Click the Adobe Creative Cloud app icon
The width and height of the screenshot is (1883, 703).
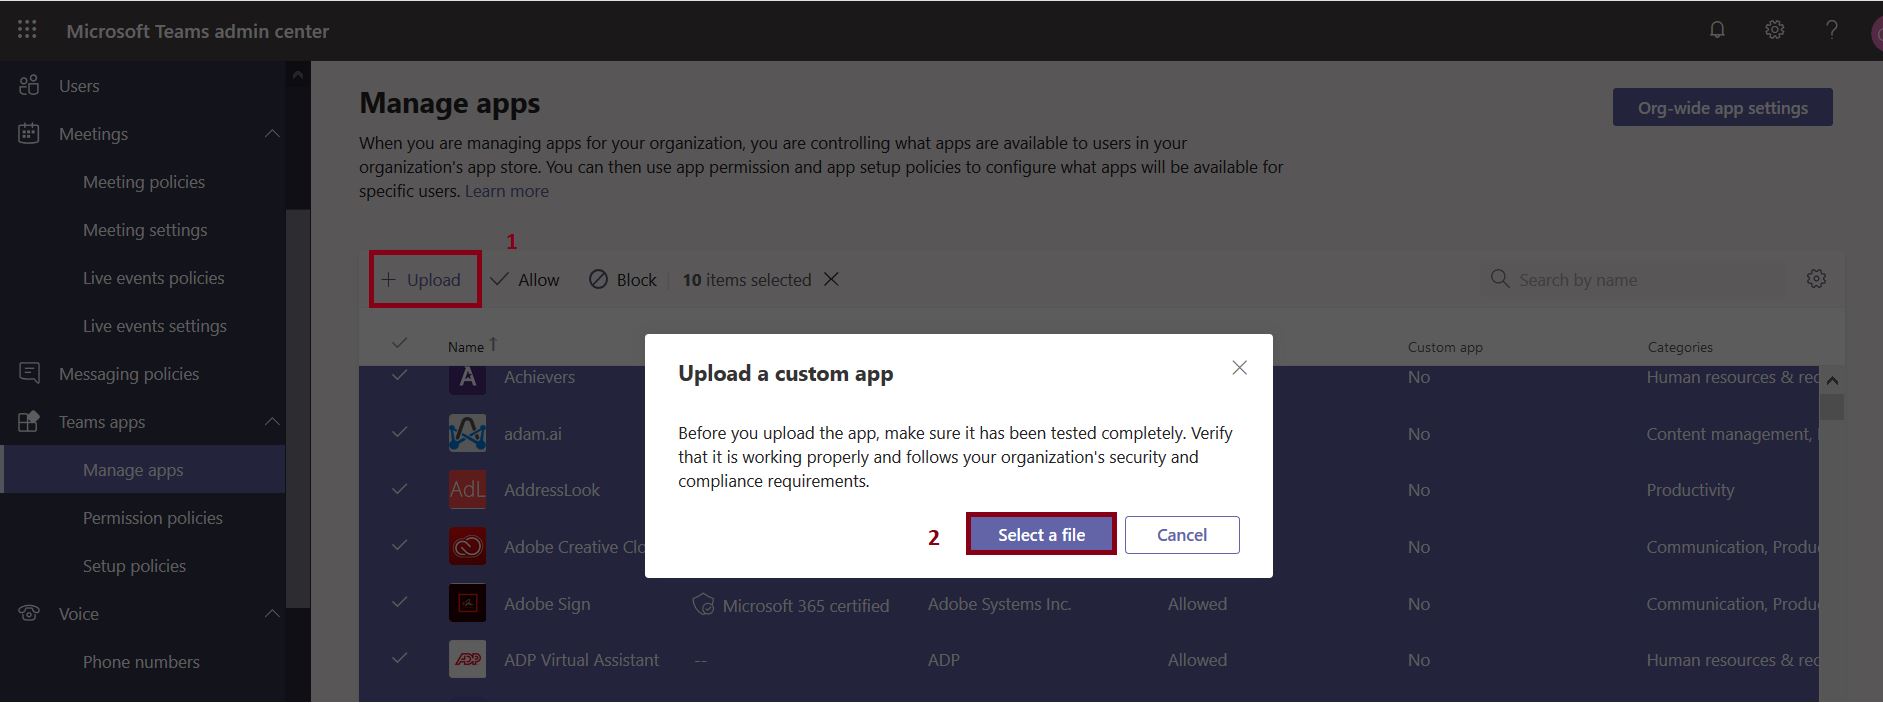pyautogui.click(x=467, y=546)
